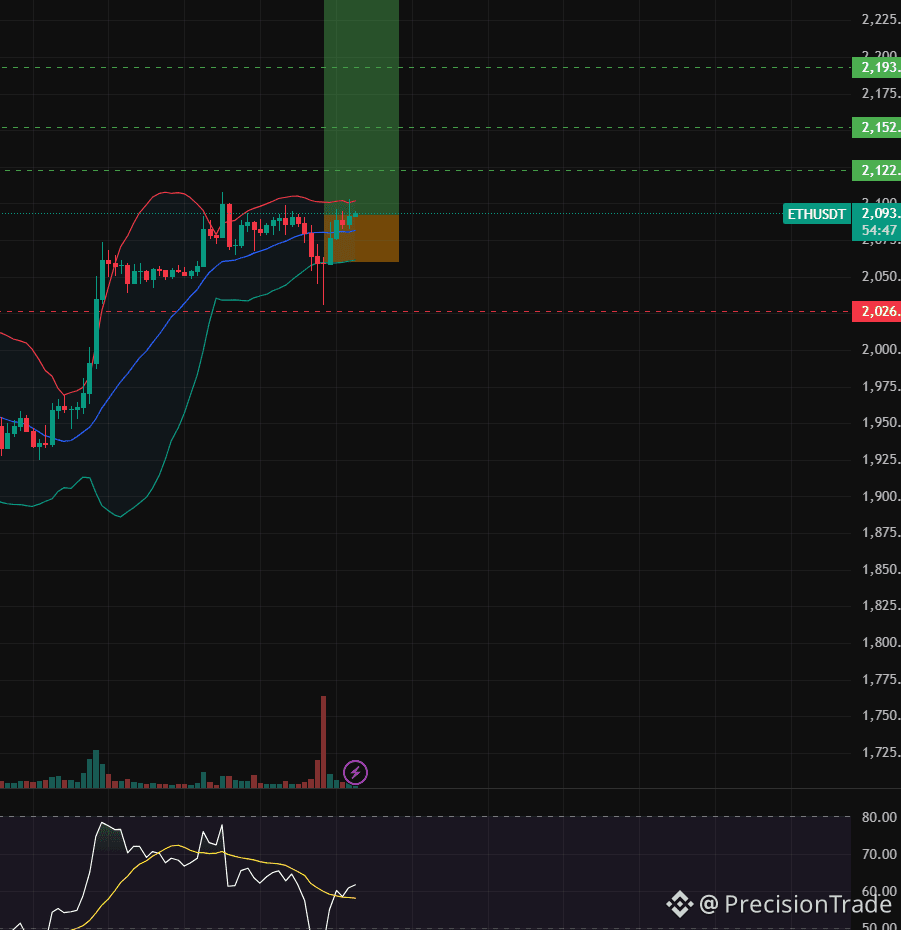Click the 1,925 price axis label
Image resolution: width=901 pixels, height=930 pixels.
point(880,460)
